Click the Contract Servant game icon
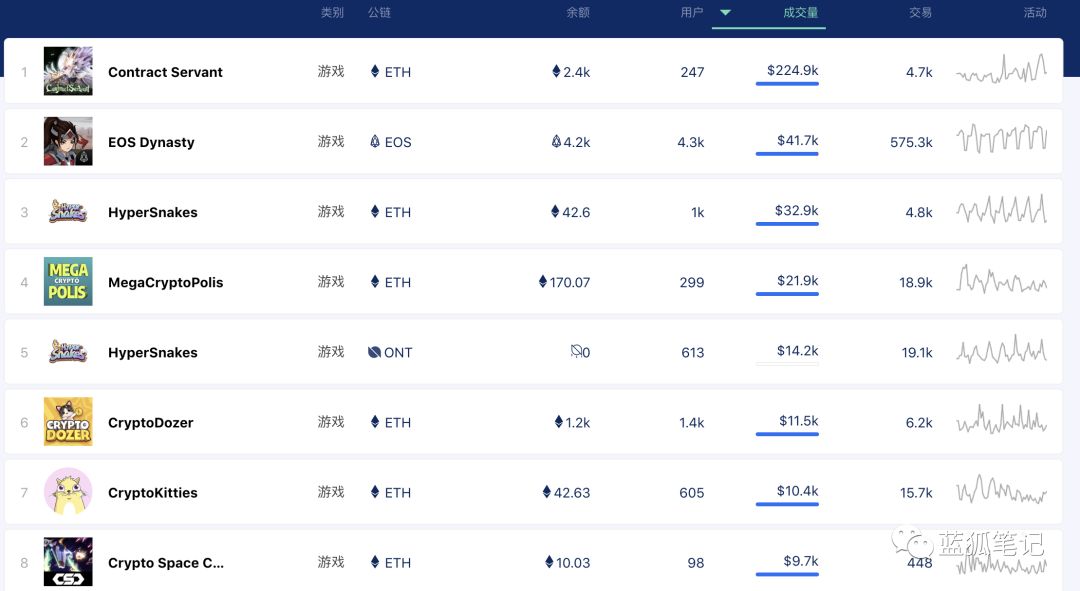The image size is (1080, 591). point(68,71)
